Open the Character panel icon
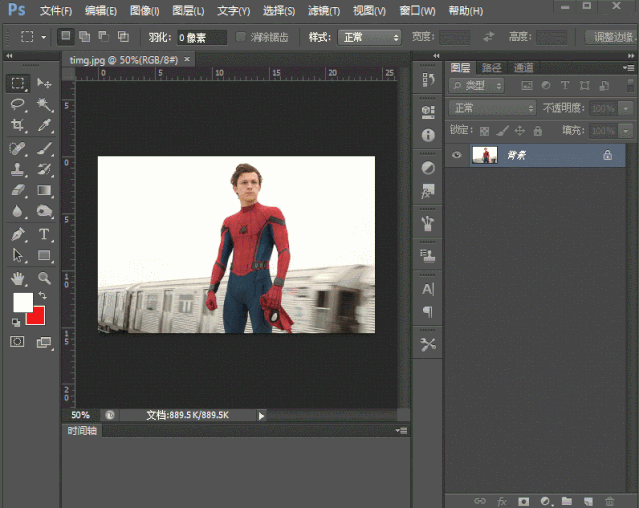Image resolution: width=639 pixels, height=508 pixels. [x=428, y=289]
